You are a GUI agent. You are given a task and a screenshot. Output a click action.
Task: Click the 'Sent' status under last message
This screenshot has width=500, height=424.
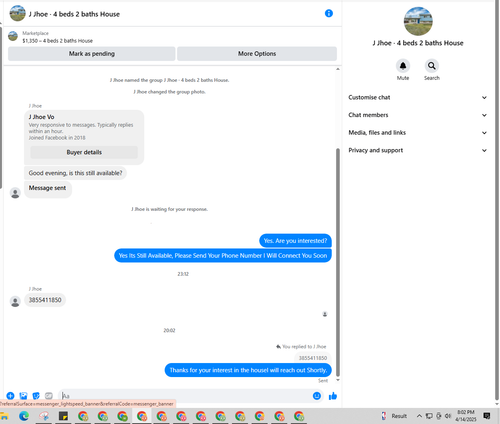pos(323,381)
